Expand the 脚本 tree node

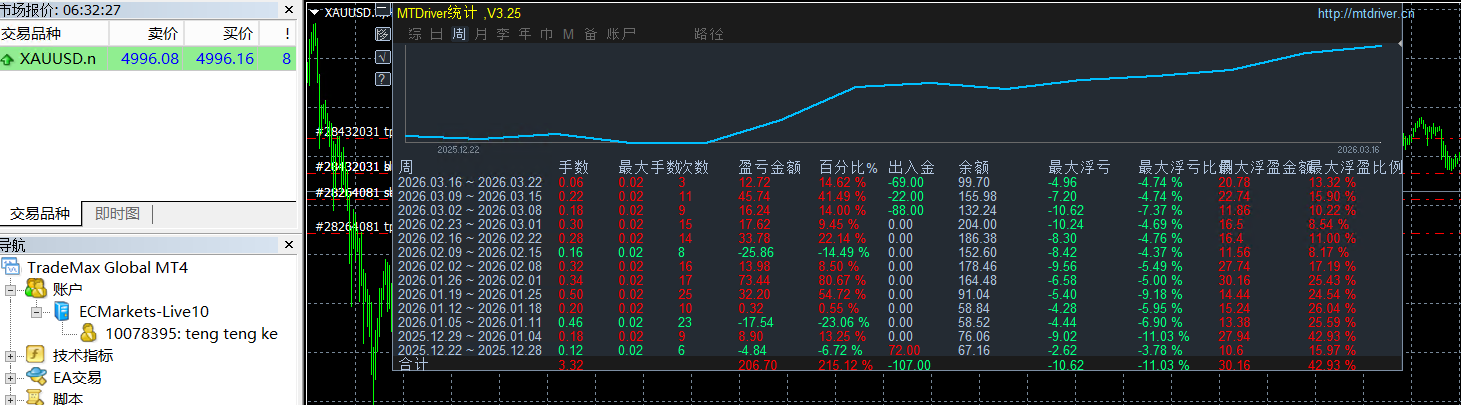pos(11,398)
